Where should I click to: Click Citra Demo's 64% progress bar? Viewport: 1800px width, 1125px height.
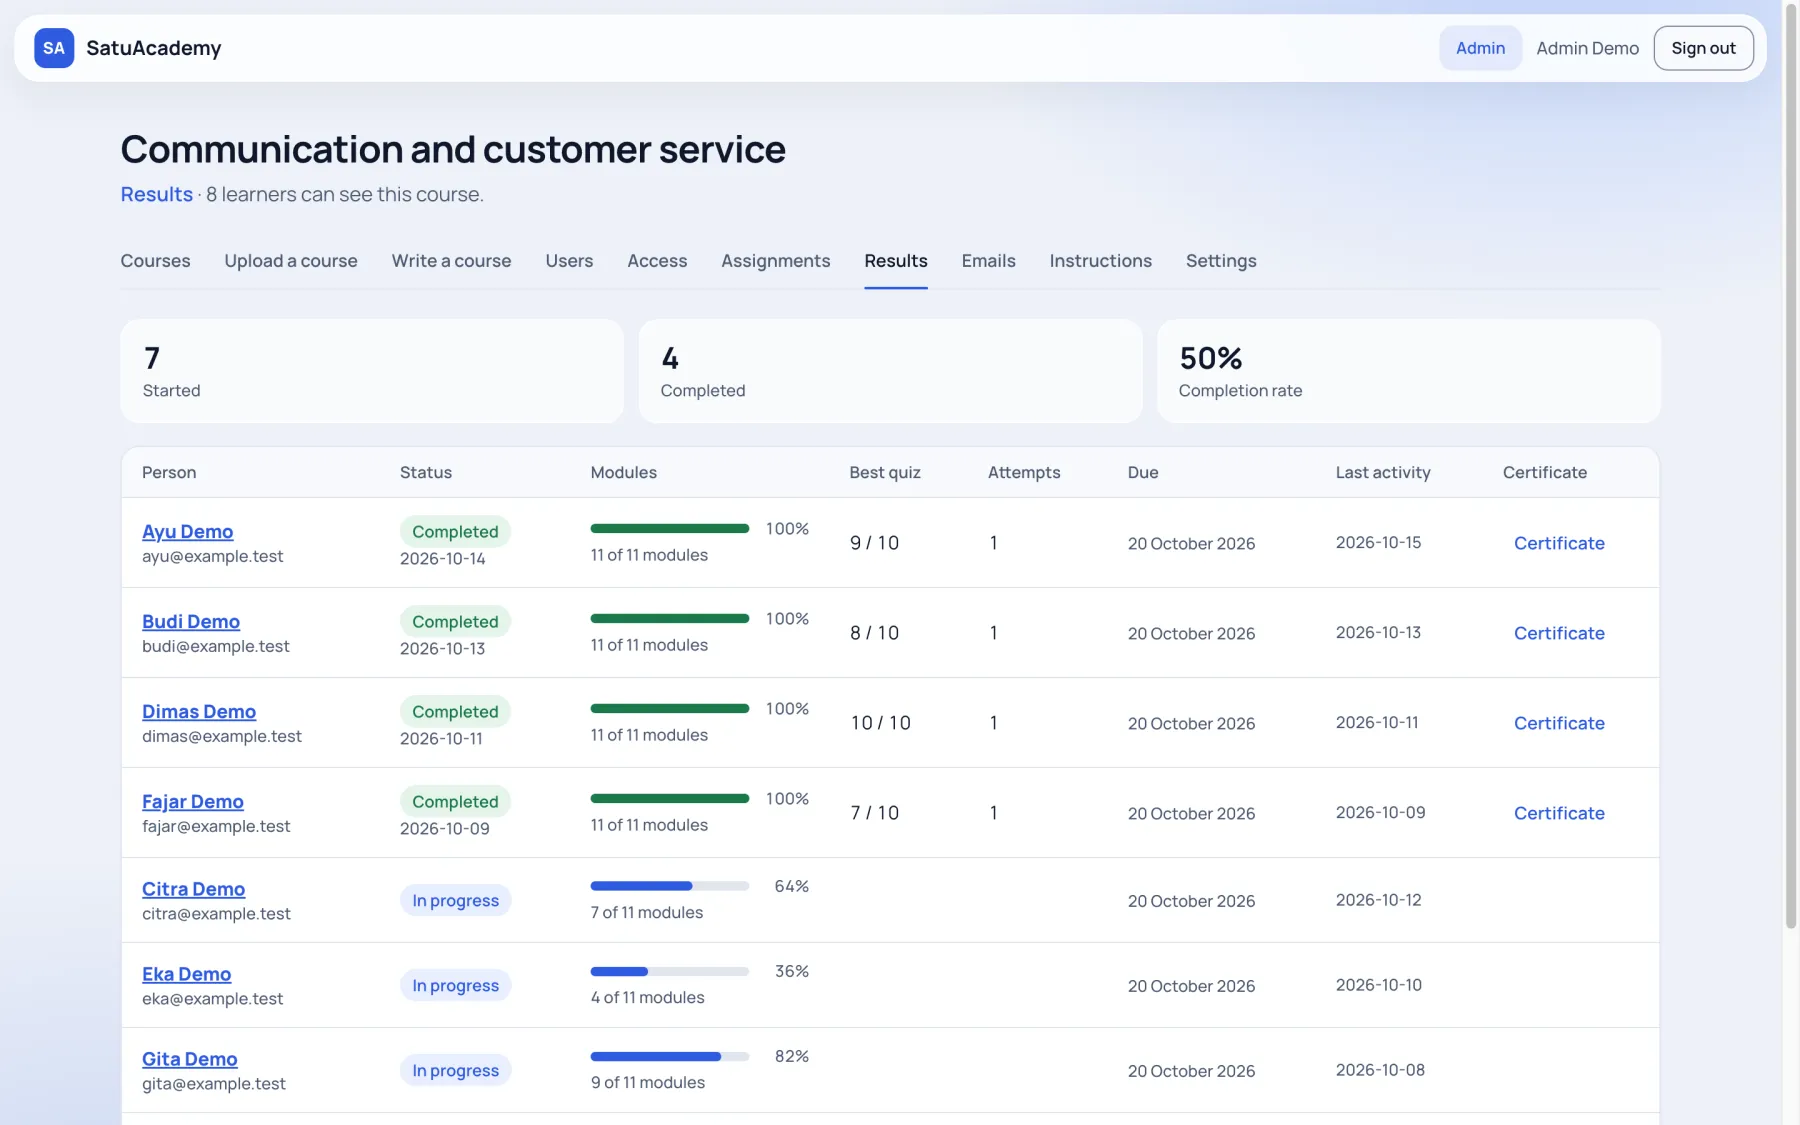click(670, 886)
